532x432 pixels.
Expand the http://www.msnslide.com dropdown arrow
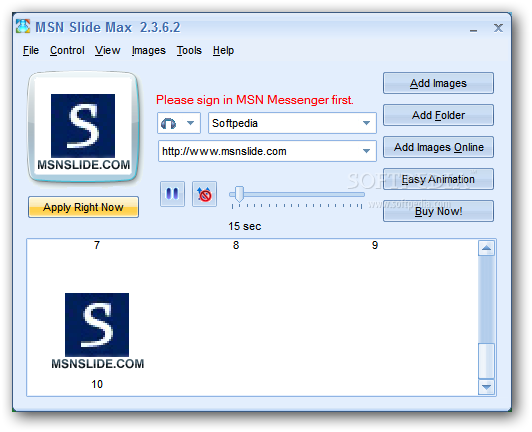pos(366,151)
